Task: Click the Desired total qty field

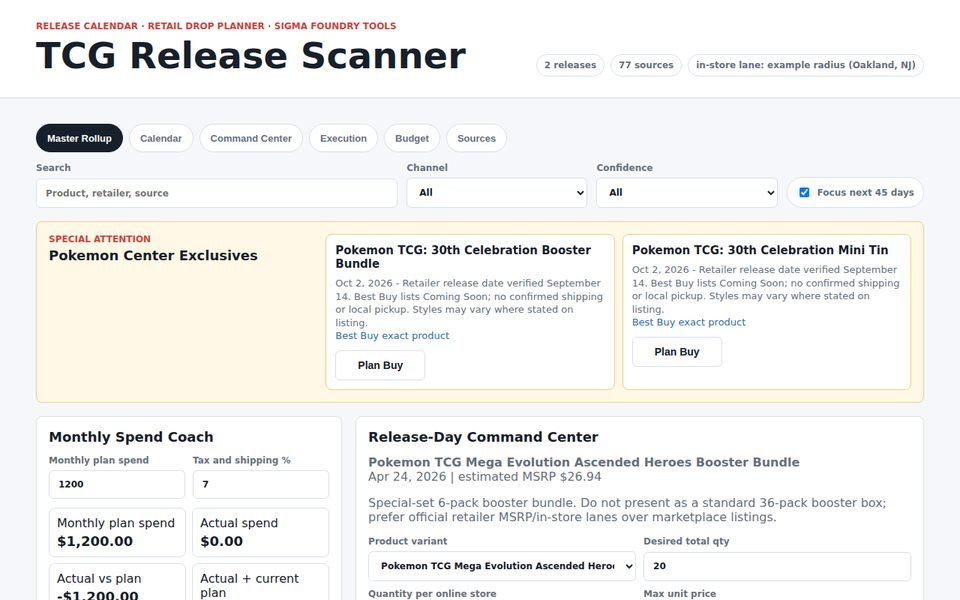Action: point(777,566)
